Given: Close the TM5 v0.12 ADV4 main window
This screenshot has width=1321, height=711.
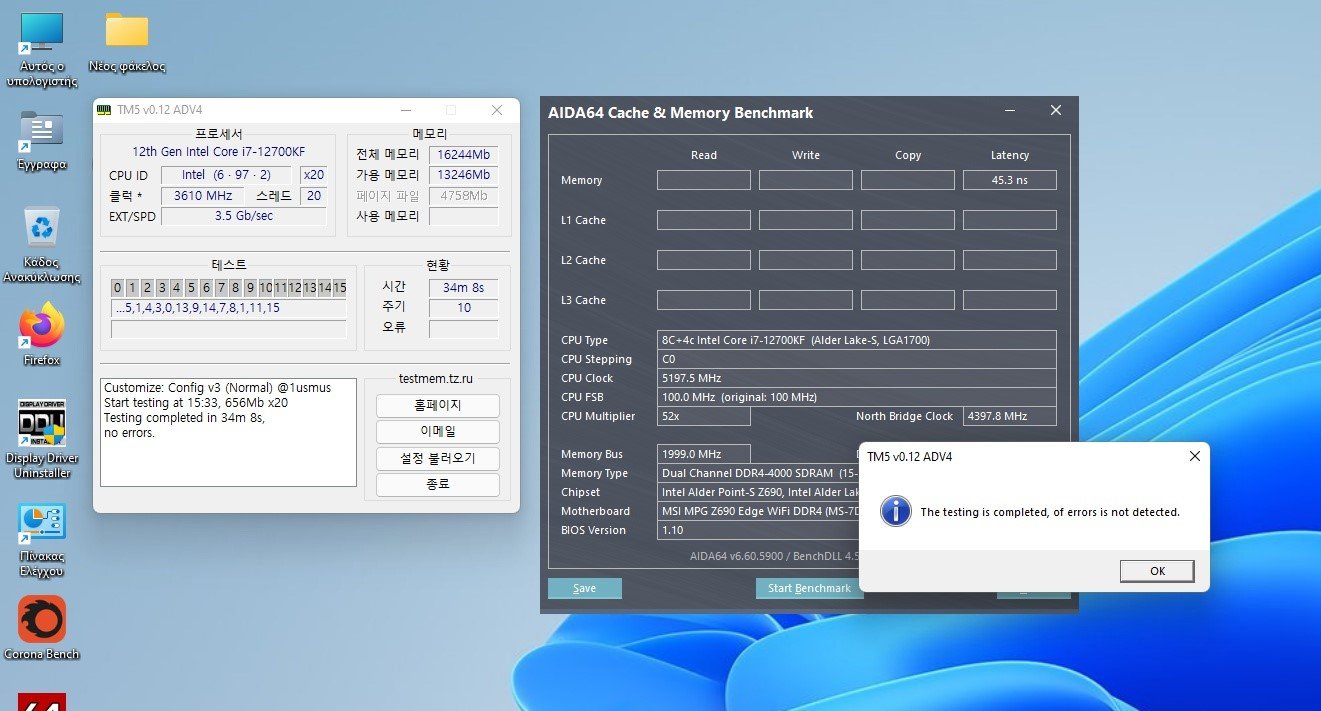Looking at the screenshot, I should click(x=496, y=110).
